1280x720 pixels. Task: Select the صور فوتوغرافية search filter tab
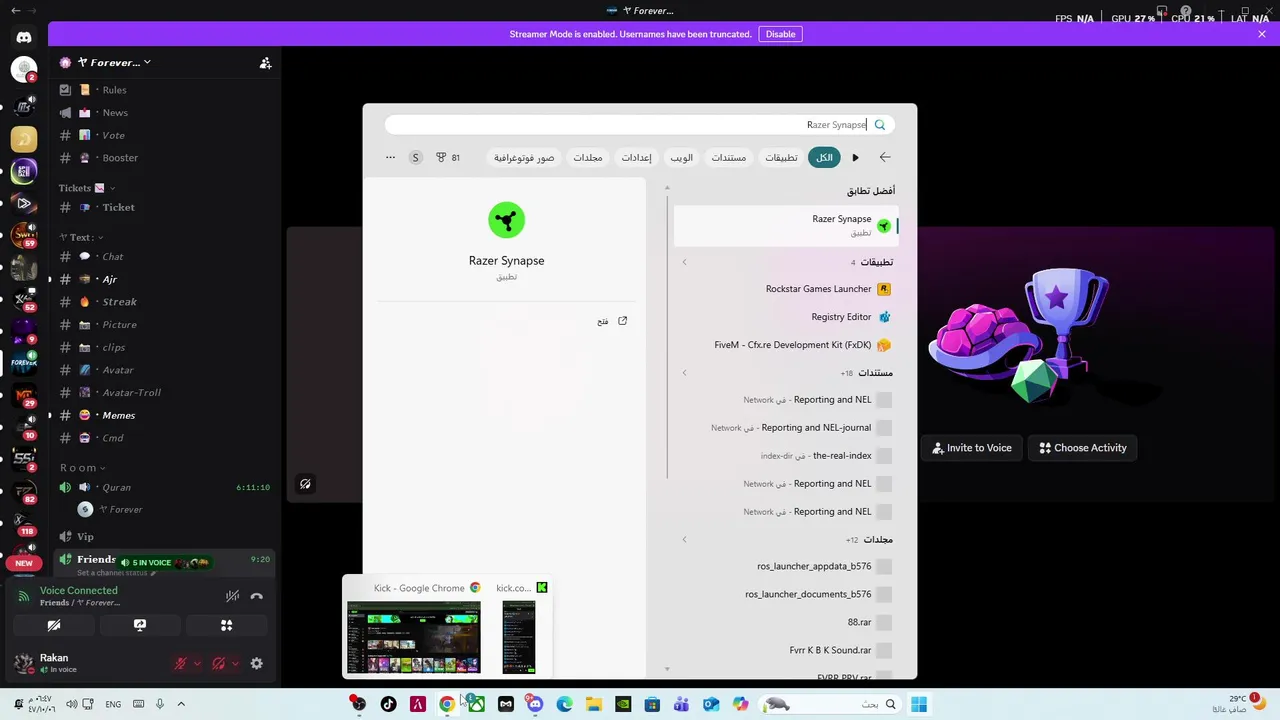click(524, 157)
